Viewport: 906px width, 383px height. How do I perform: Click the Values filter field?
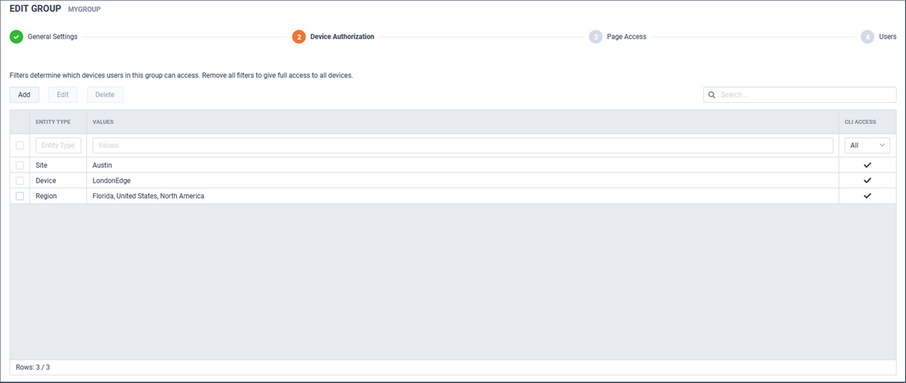[463, 146]
